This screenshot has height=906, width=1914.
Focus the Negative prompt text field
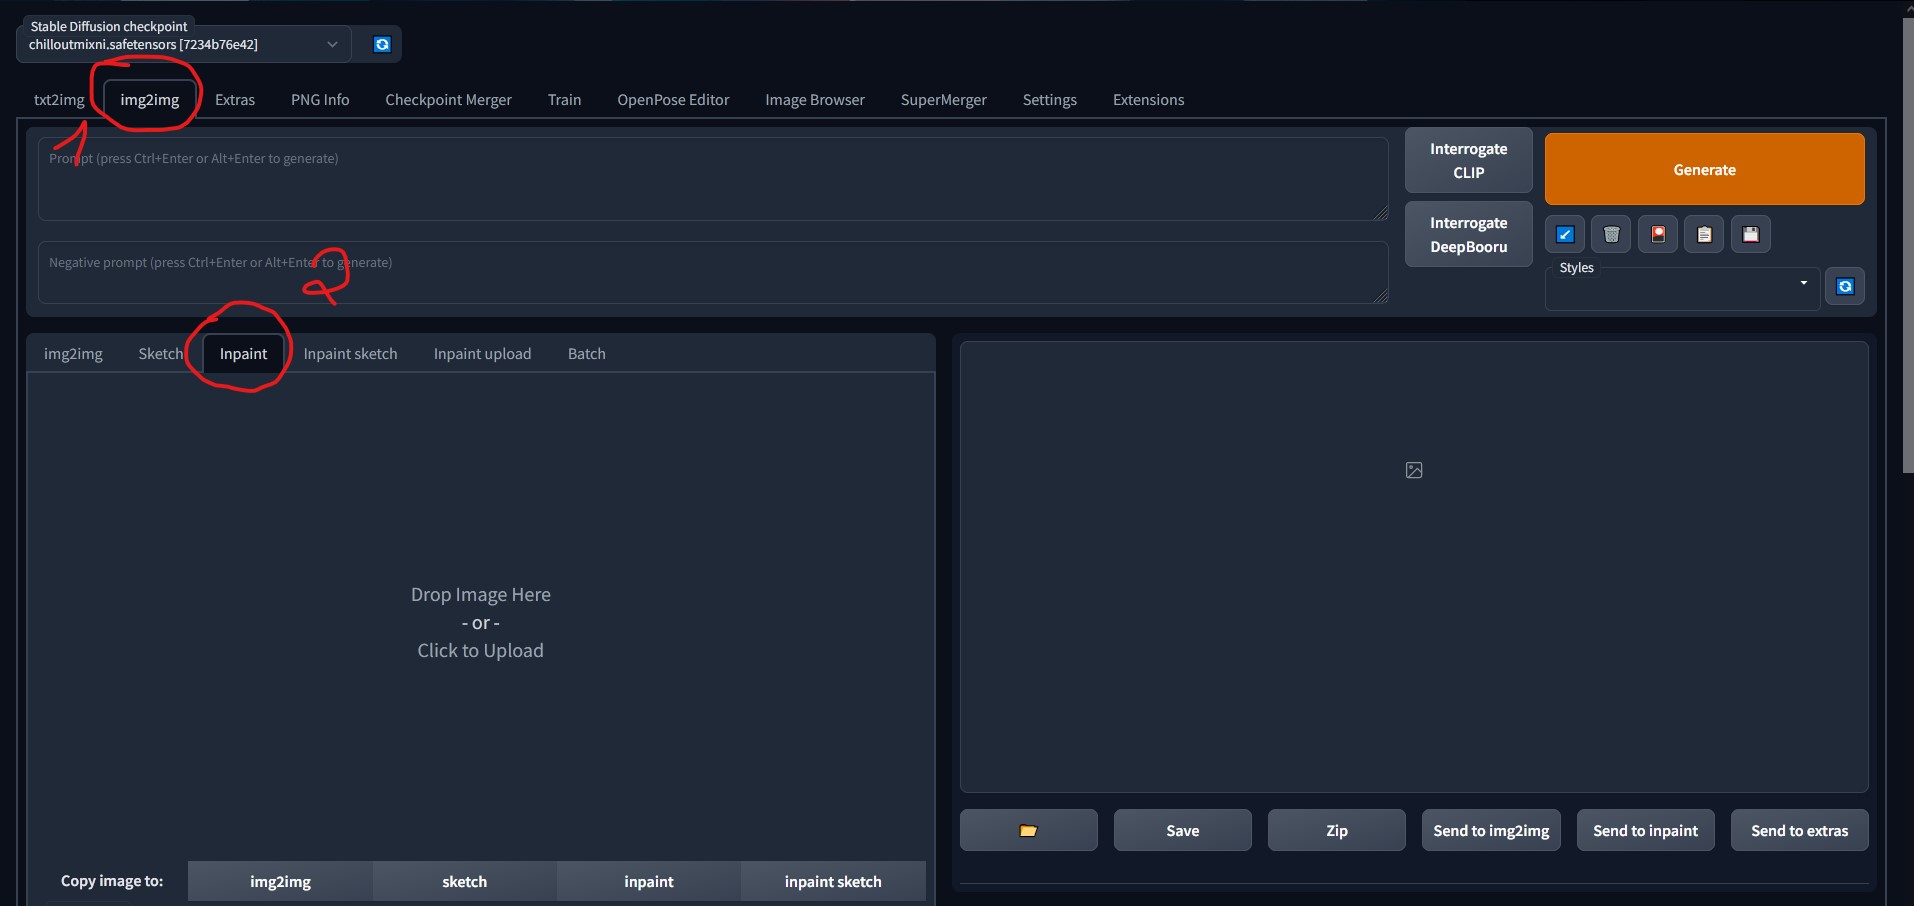pyautogui.click(x=712, y=273)
